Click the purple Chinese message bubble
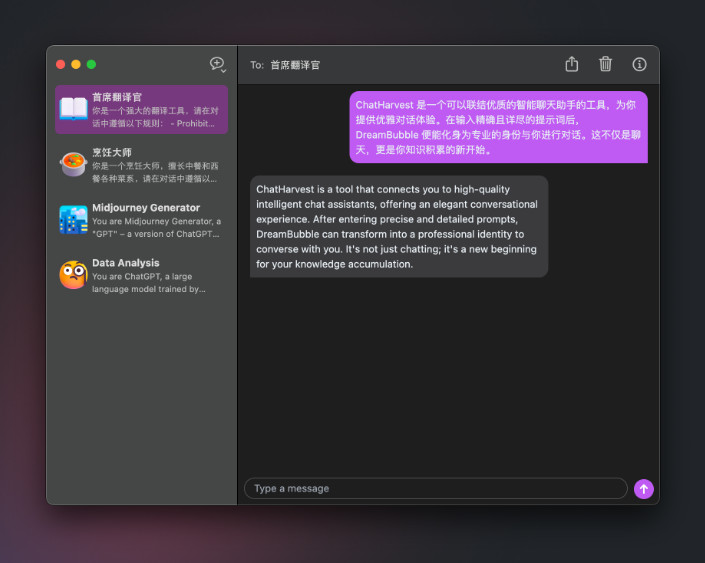This screenshot has height=563, width=705. 499,127
